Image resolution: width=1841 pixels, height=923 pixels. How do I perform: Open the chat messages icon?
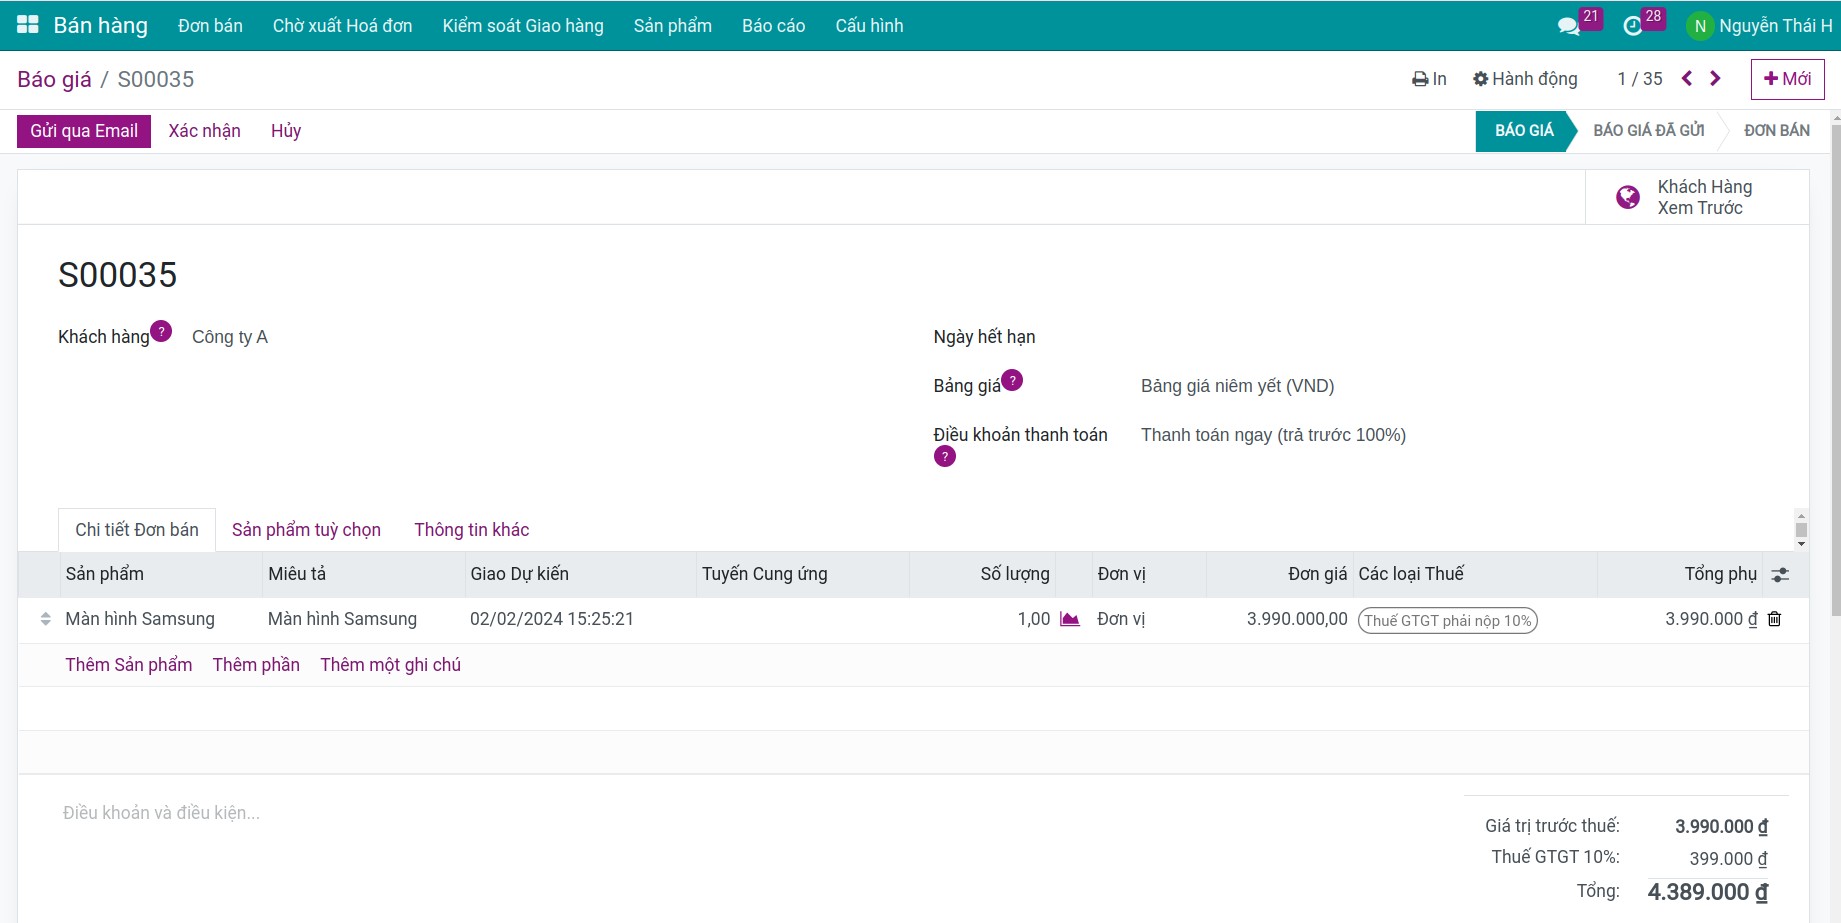pos(1568,26)
